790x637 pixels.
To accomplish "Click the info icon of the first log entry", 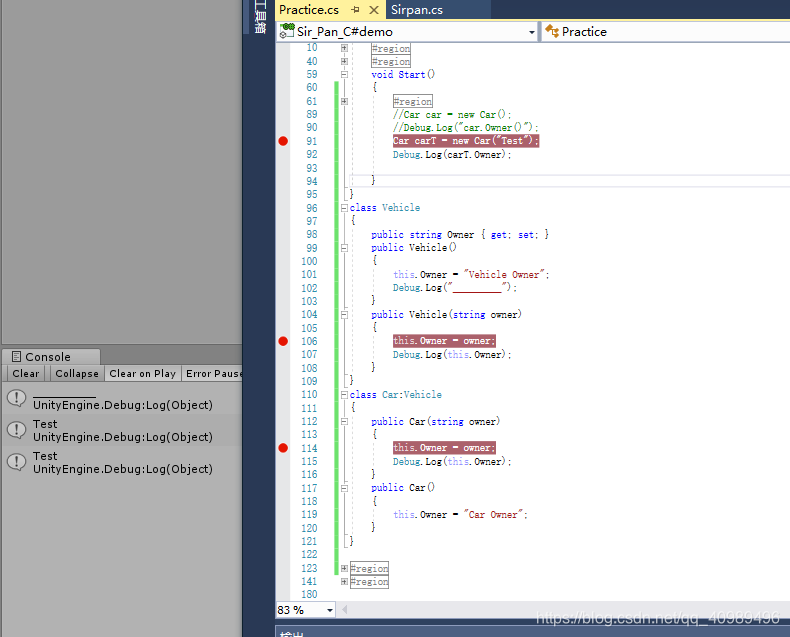I will click(x=17, y=398).
